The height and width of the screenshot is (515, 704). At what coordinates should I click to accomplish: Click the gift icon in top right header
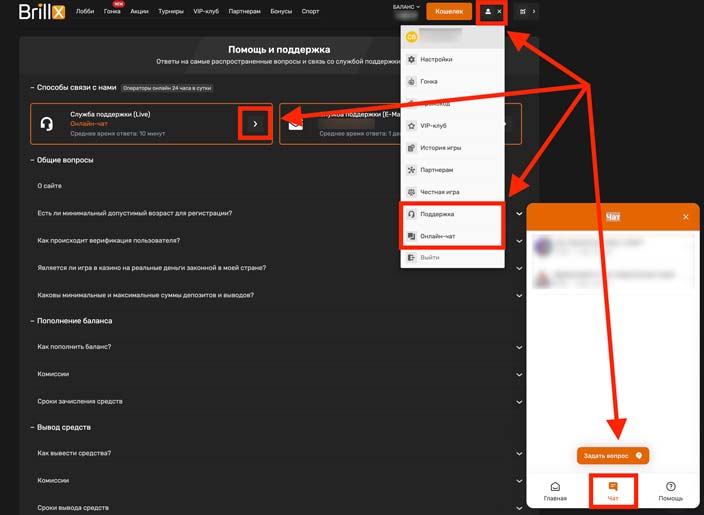[523, 12]
